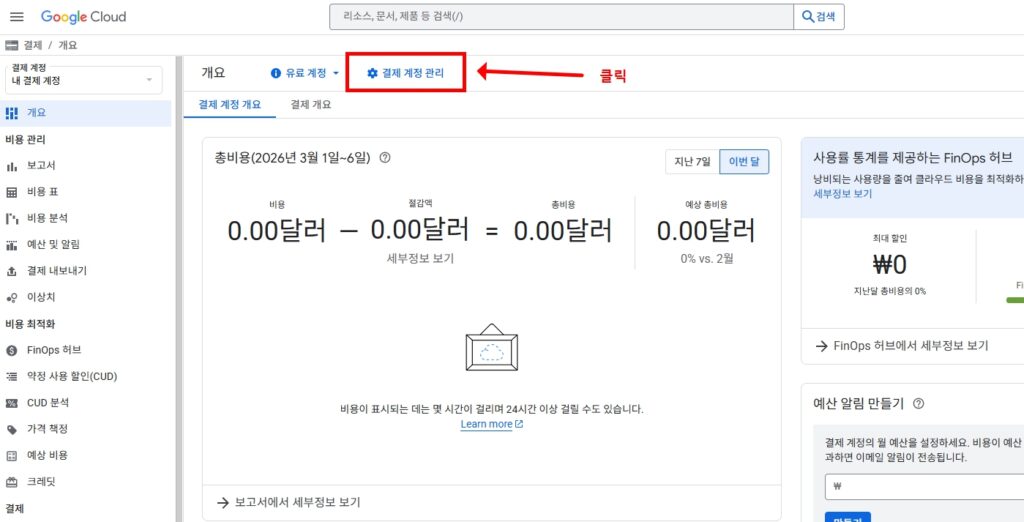Click external link icon beside Learn more
This screenshot has width=1024, height=522.
pyautogui.click(x=519, y=424)
